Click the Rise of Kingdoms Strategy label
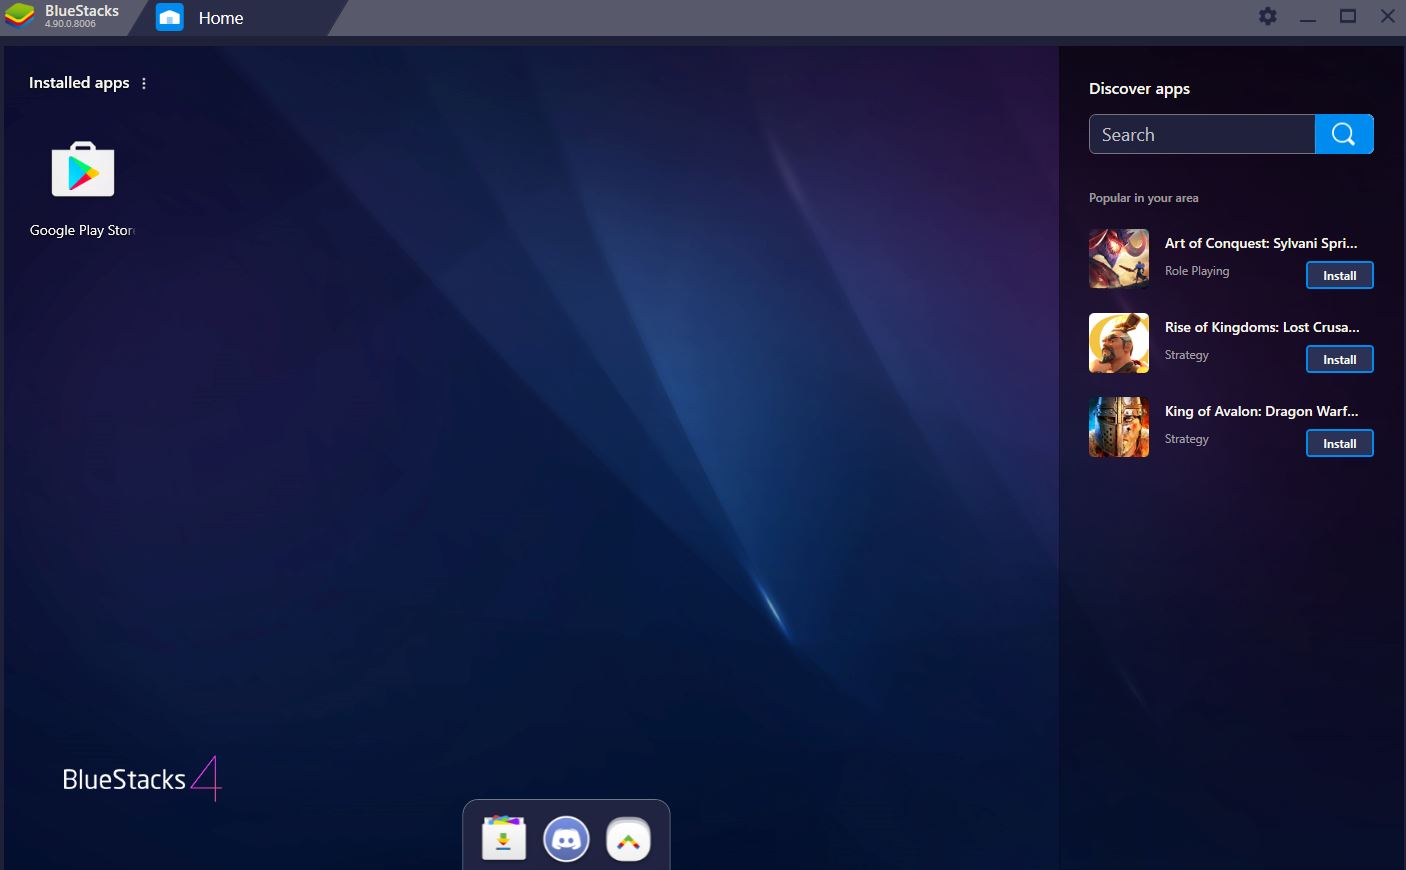Viewport: 1406px width, 870px height. pos(1186,354)
